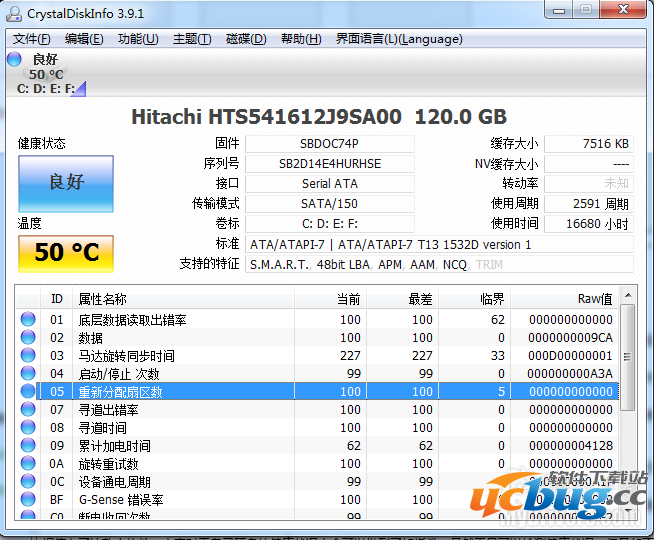This screenshot has width=654, height=540.
Task: Select the disk status orb for drive C: D: E: F:
Action: tap(14, 59)
